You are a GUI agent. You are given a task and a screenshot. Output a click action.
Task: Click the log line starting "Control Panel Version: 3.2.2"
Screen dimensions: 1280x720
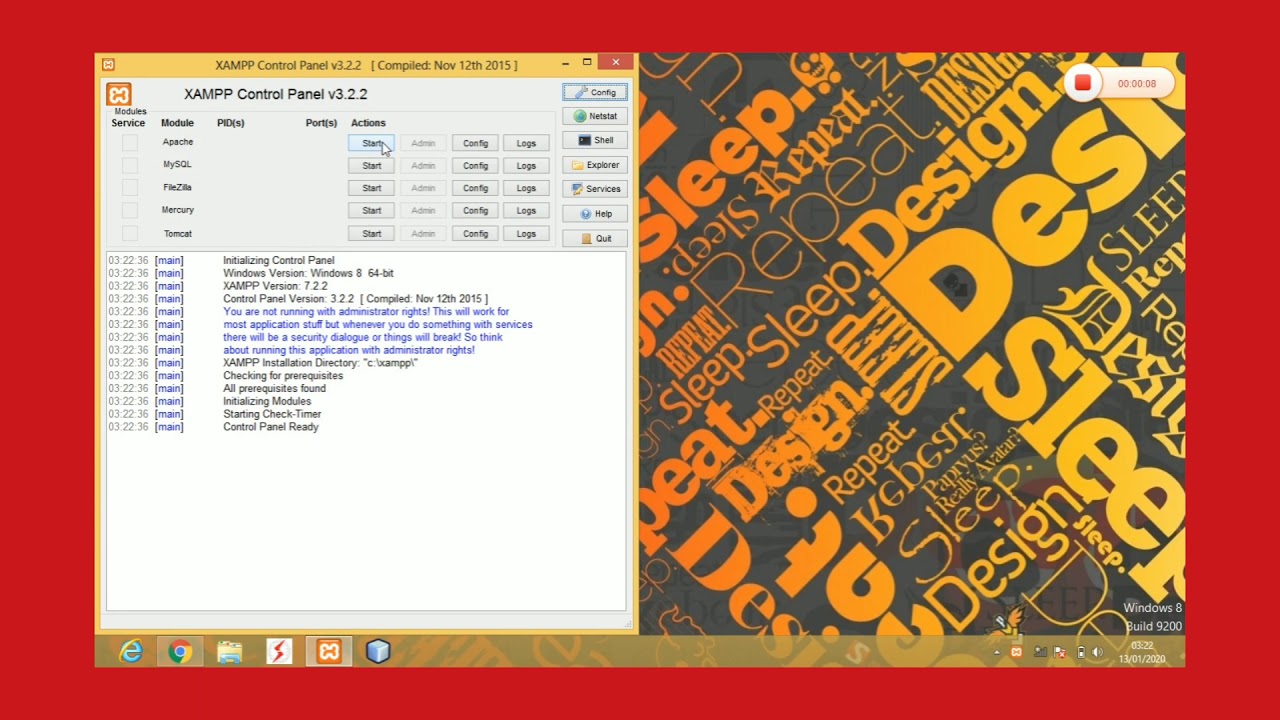[x=355, y=299]
